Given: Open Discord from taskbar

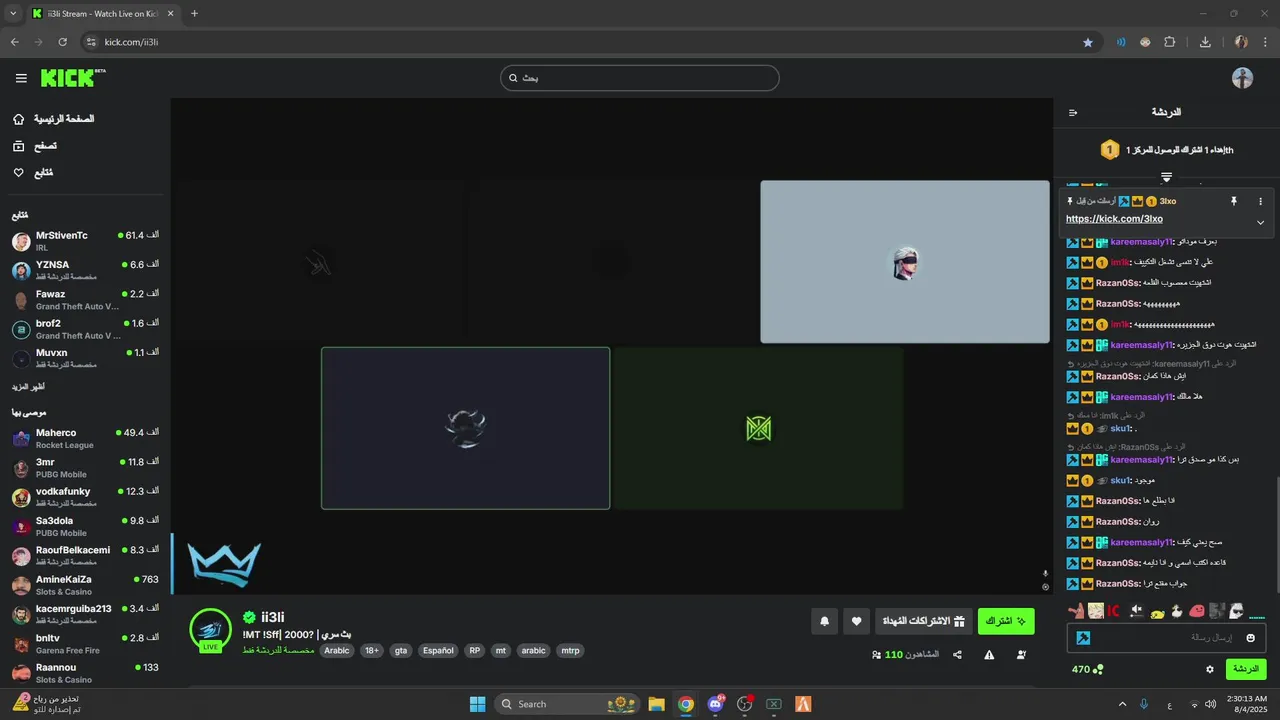Looking at the screenshot, I should [x=715, y=704].
